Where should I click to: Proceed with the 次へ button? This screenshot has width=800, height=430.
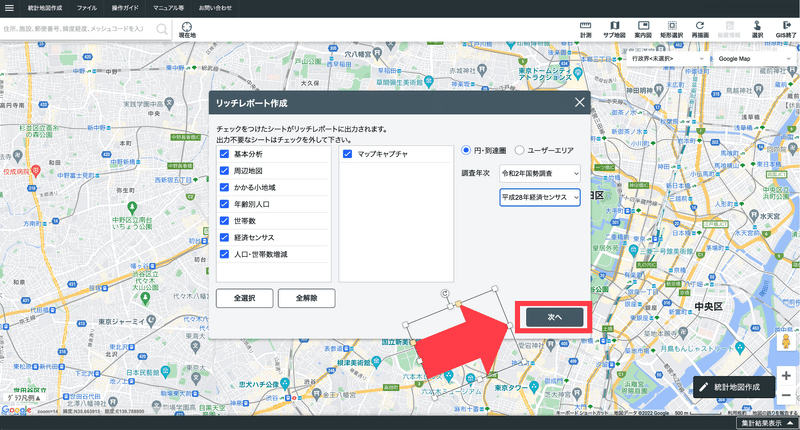555,317
